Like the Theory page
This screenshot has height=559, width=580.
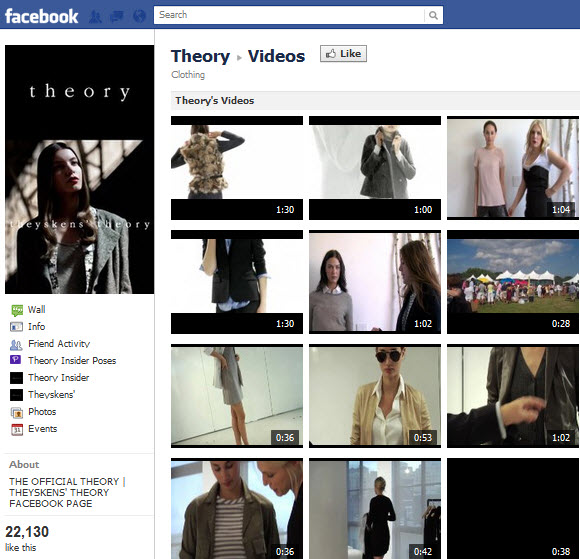pyautogui.click(x=343, y=54)
